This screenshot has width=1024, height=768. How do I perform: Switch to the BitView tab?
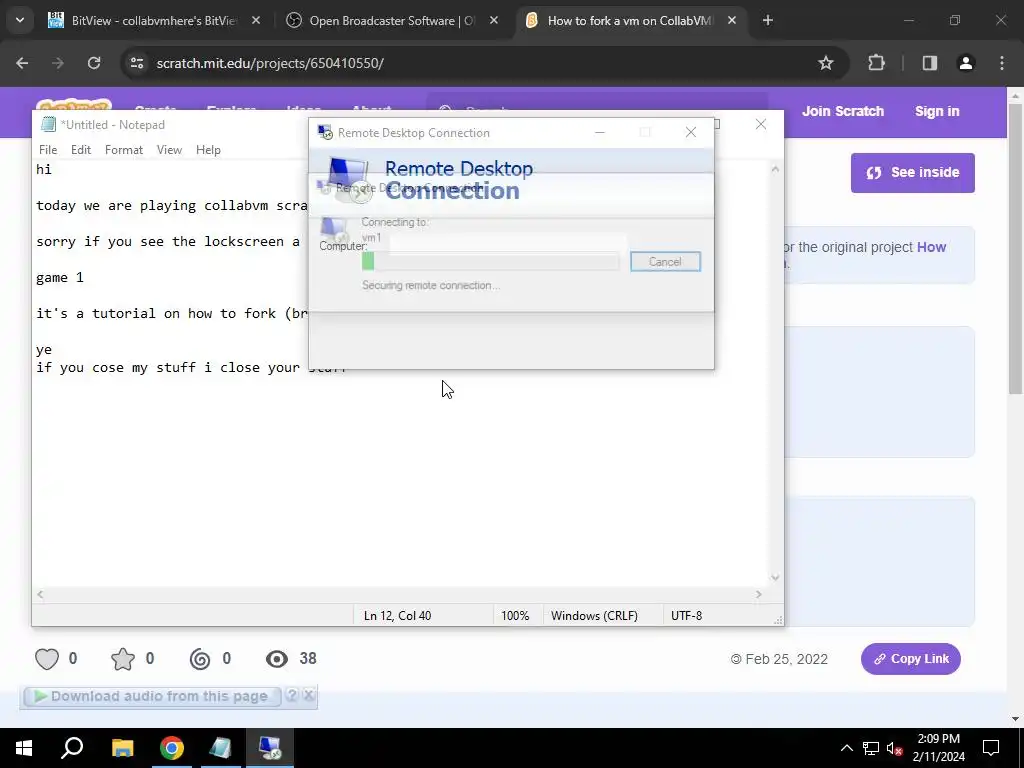(x=153, y=20)
